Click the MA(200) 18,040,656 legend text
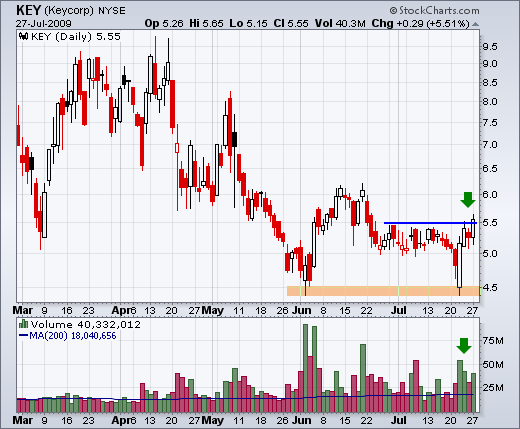The image size is (520, 429). [73, 336]
